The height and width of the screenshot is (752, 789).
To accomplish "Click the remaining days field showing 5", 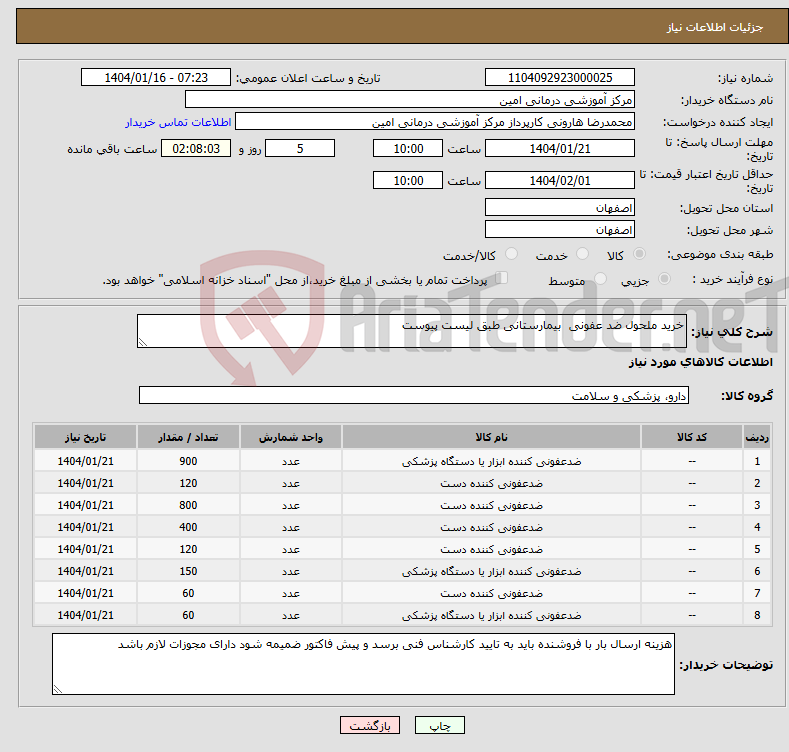I will point(300,148).
